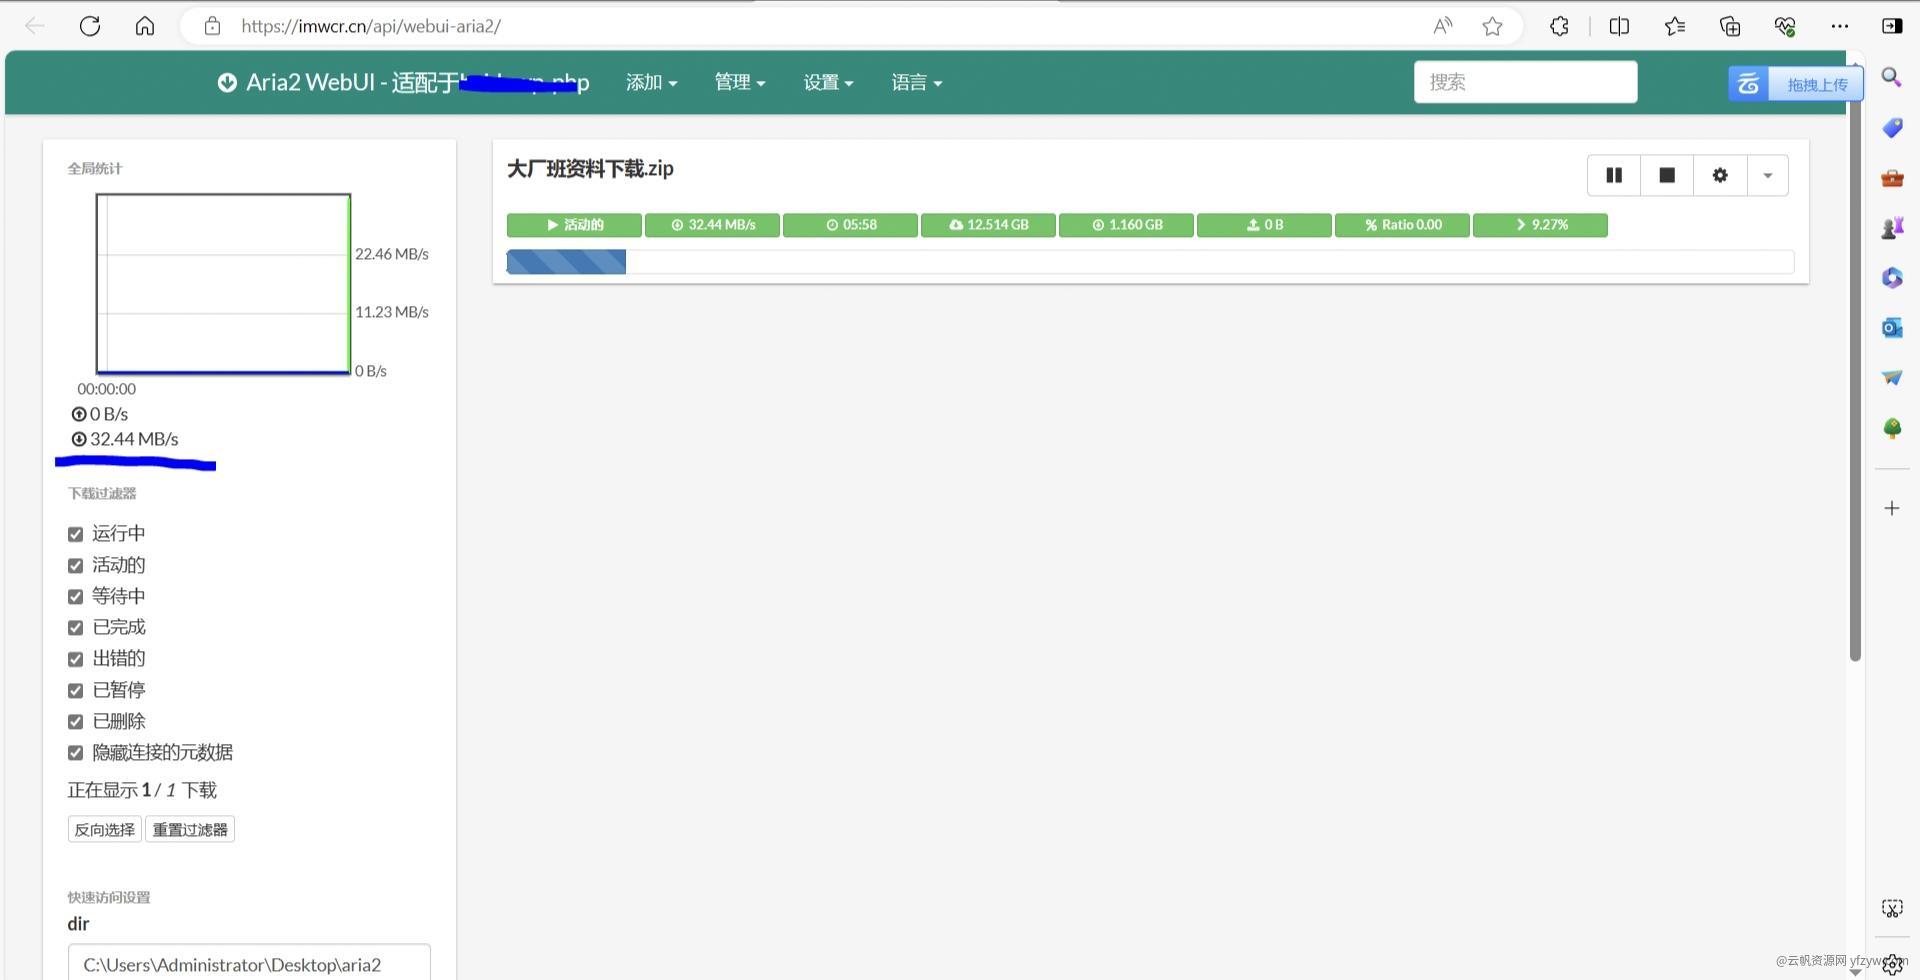The image size is (1920, 980).
Task: Open sidebar Search icon
Action: pyautogui.click(x=1892, y=77)
